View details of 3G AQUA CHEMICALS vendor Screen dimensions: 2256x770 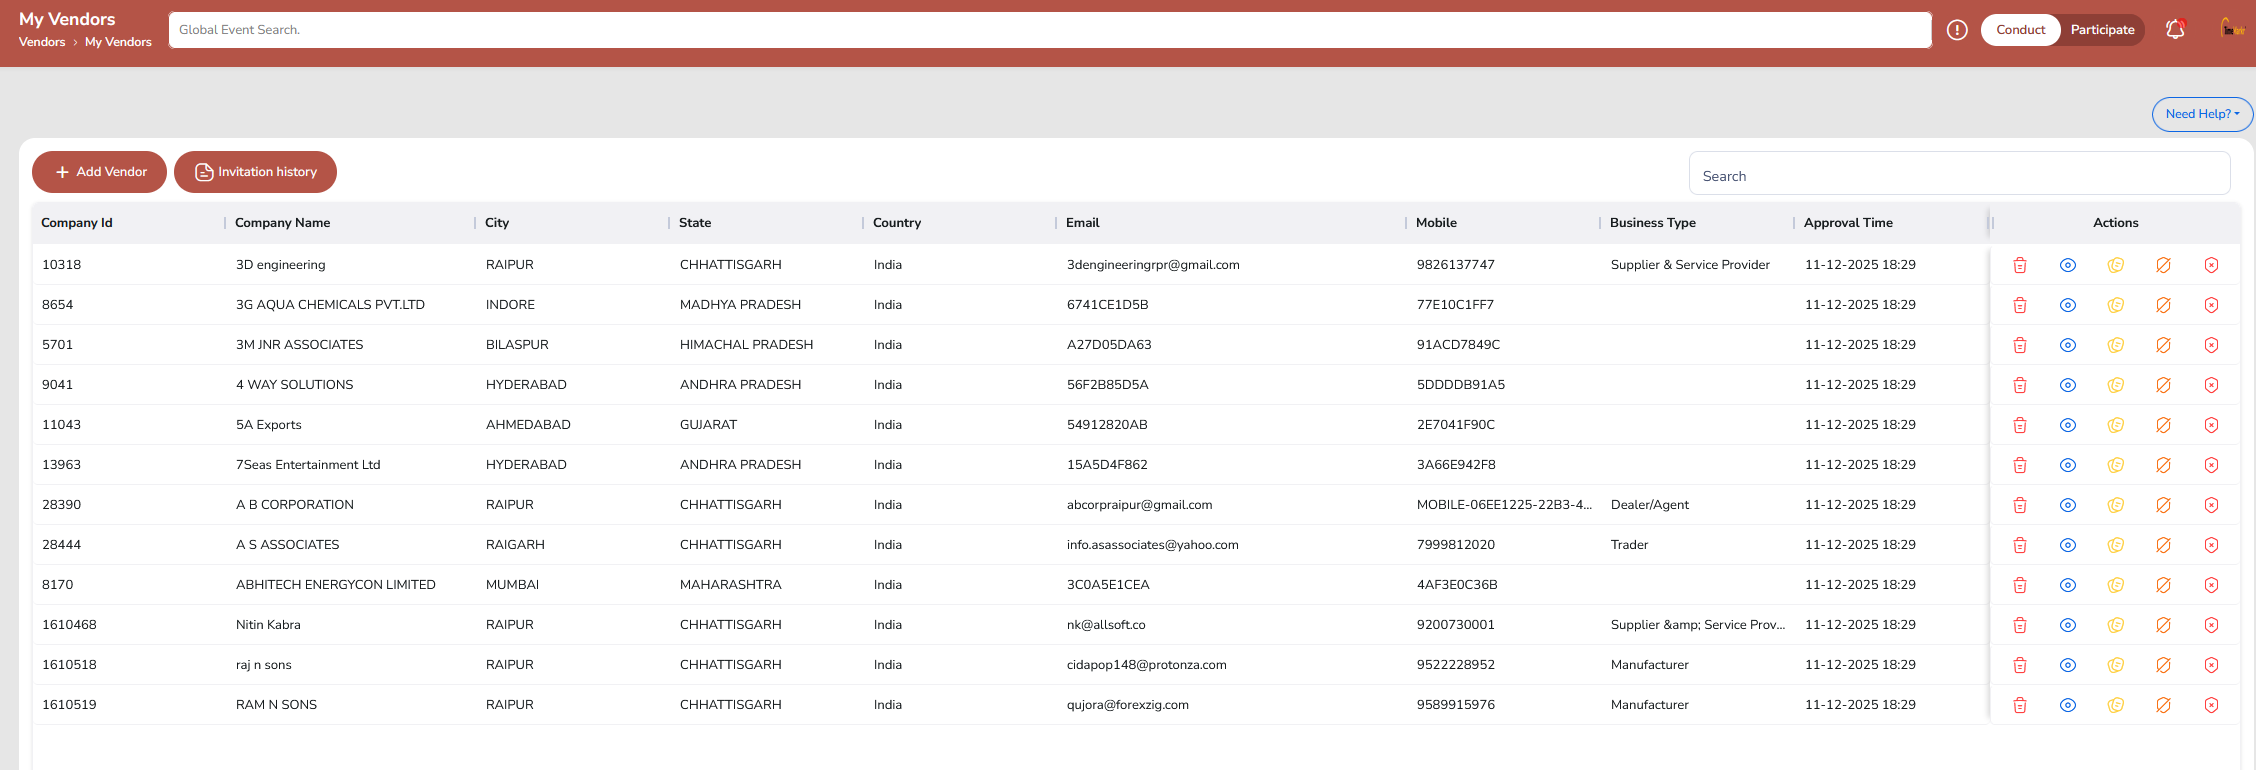point(2067,305)
